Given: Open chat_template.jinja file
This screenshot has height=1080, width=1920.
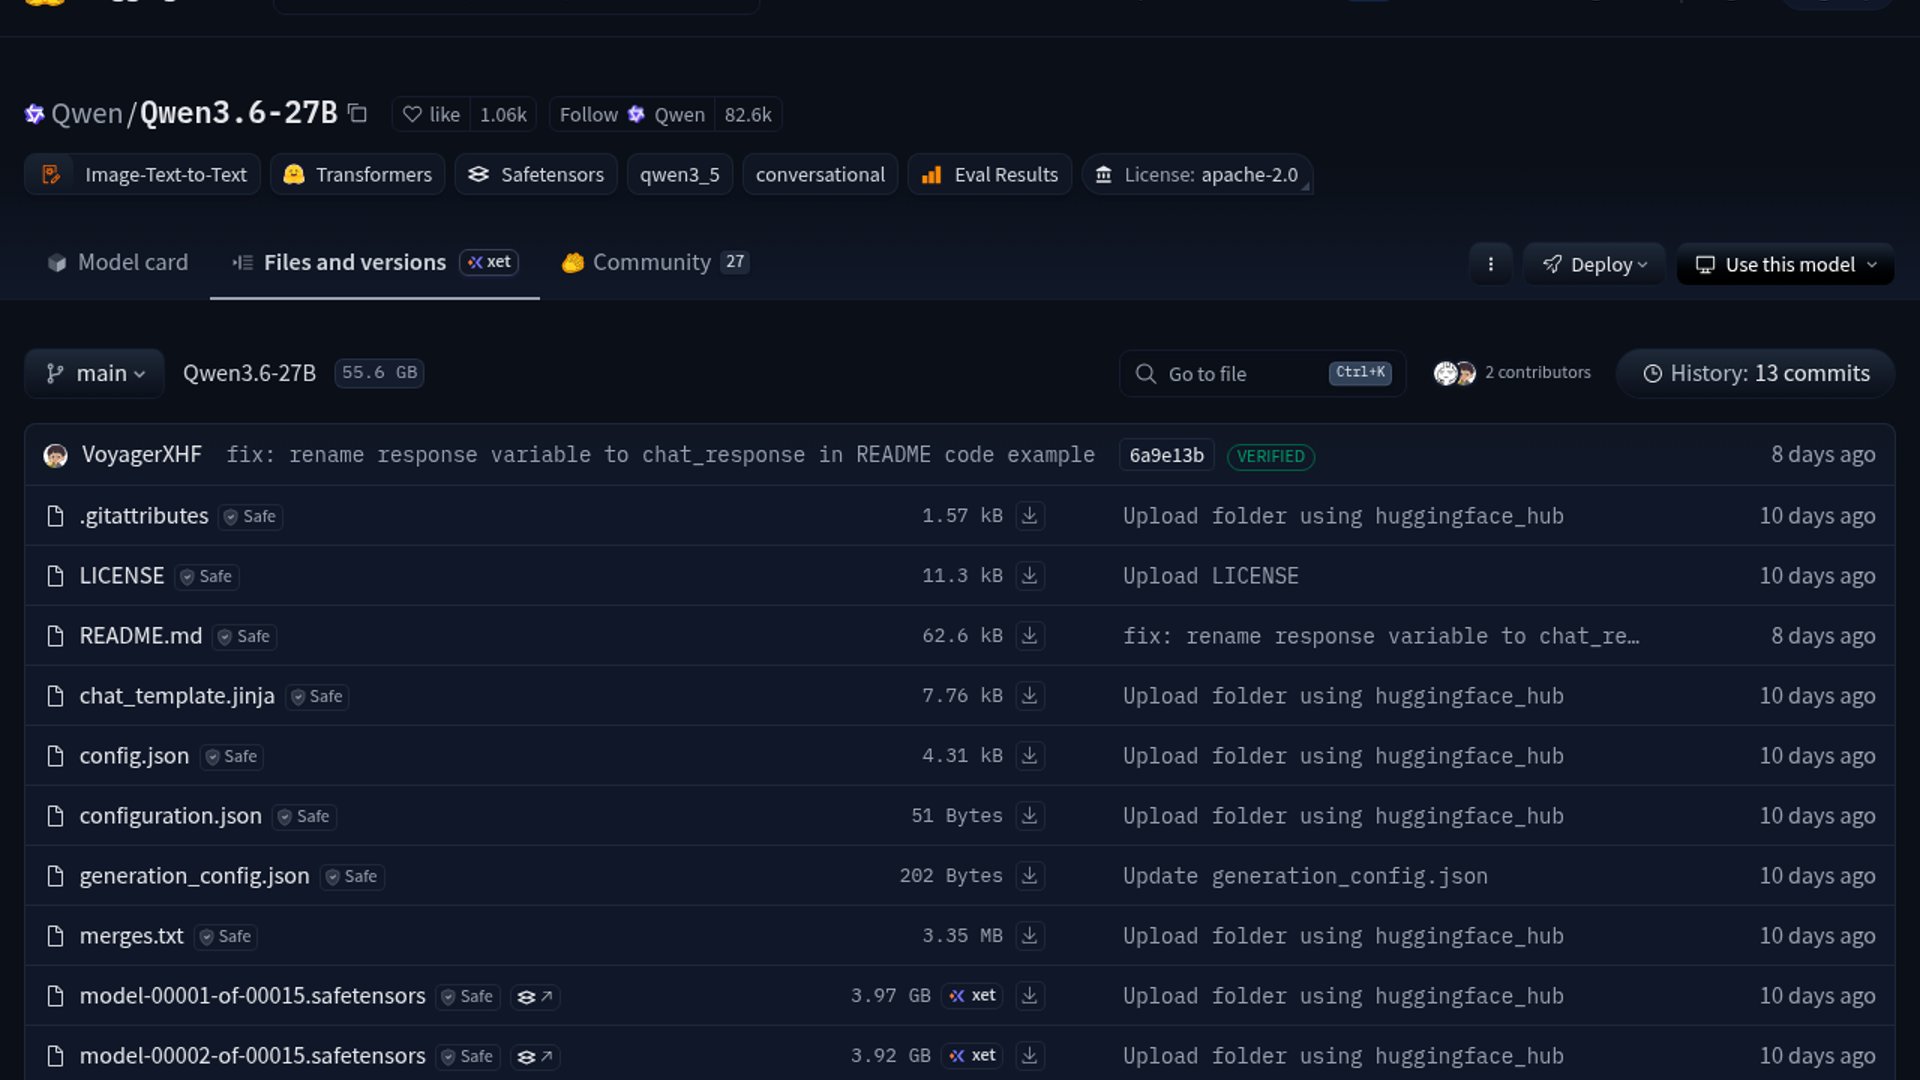Looking at the screenshot, I should 176,696.
